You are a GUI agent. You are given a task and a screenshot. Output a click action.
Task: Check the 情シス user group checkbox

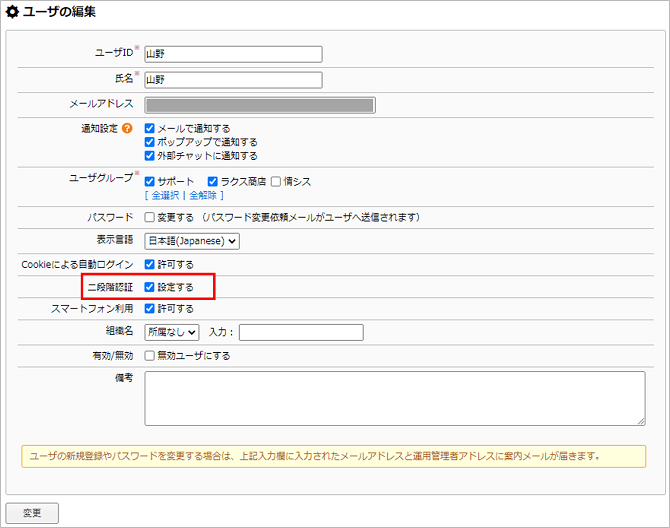click(276, 182)
